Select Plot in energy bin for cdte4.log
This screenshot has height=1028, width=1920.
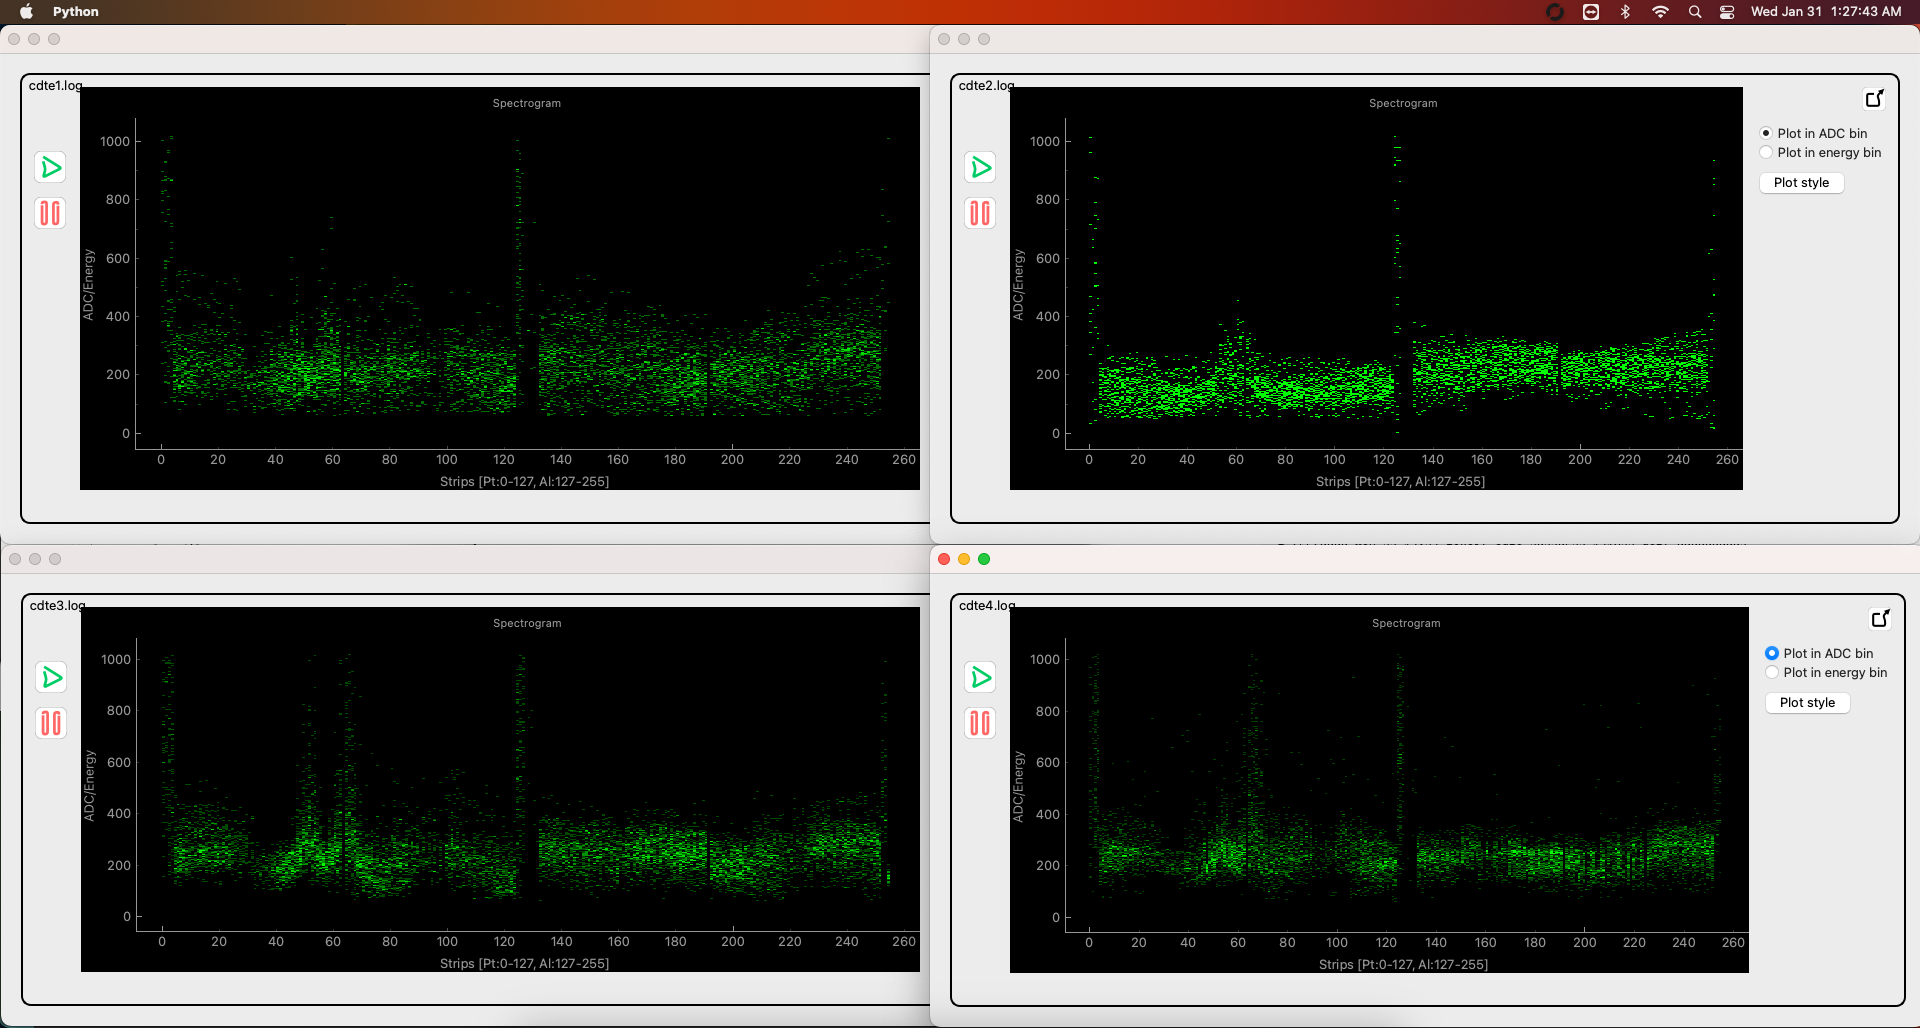point(1826,672)
